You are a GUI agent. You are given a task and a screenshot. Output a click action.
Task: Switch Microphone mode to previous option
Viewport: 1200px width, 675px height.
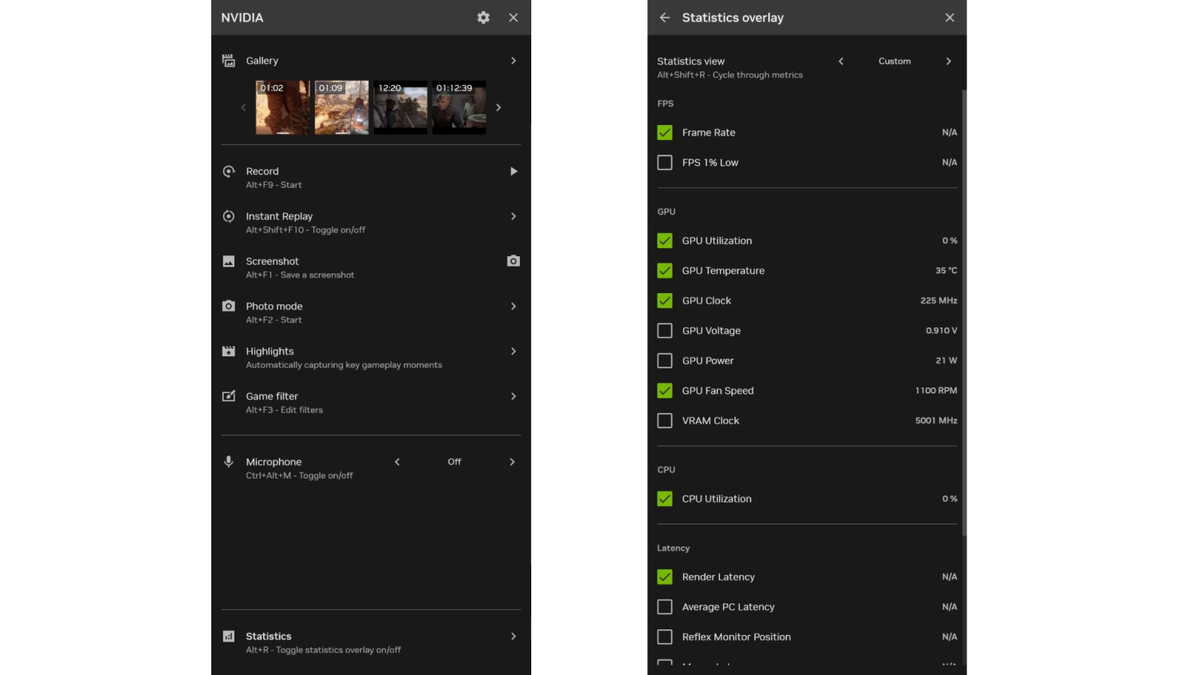click(x=397, y=462)
